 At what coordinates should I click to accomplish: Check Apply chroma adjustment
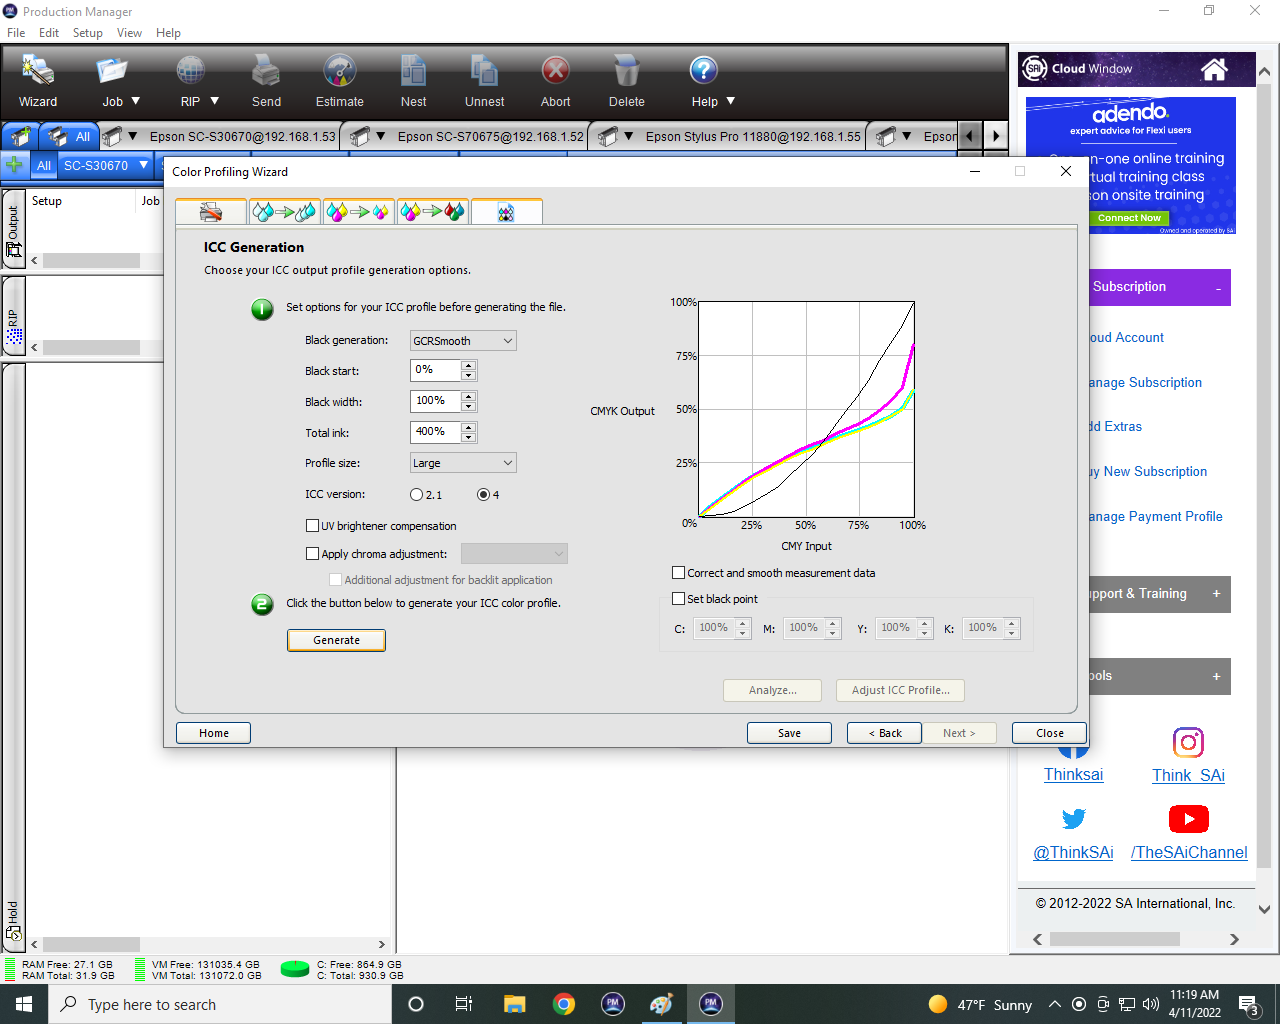pos(312,554)
